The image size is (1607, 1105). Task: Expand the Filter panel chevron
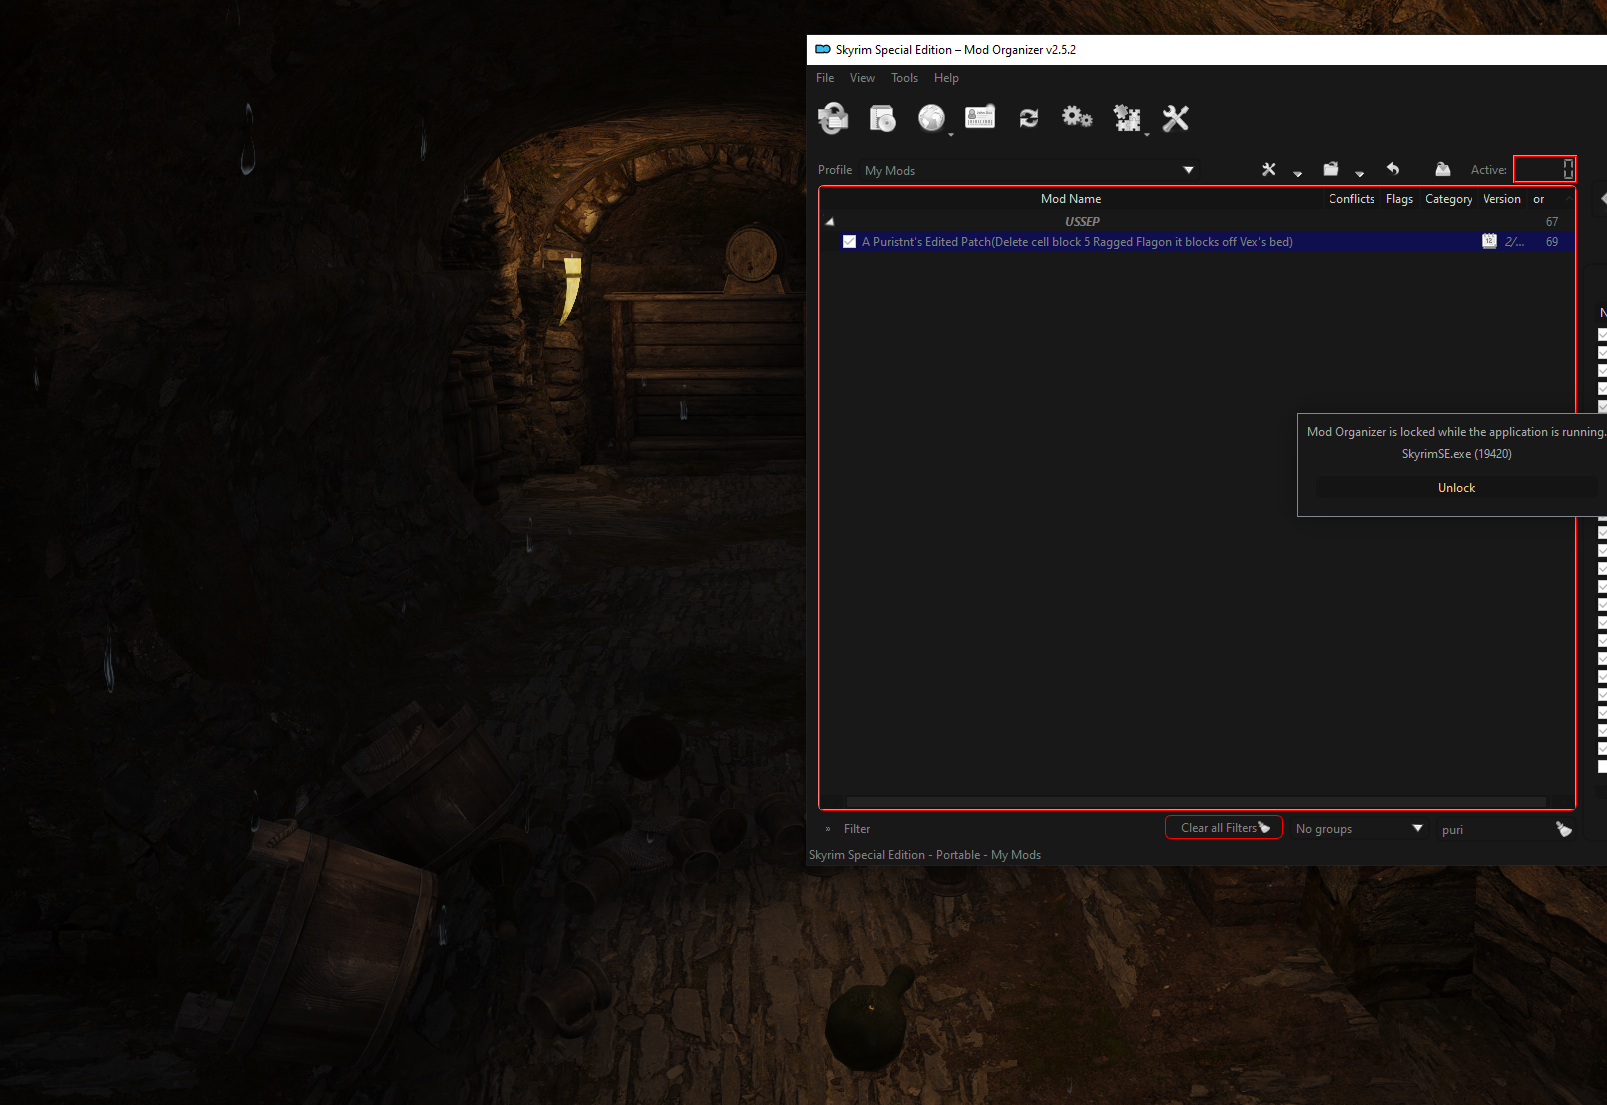pyautogui.click(x=828, y=829)
